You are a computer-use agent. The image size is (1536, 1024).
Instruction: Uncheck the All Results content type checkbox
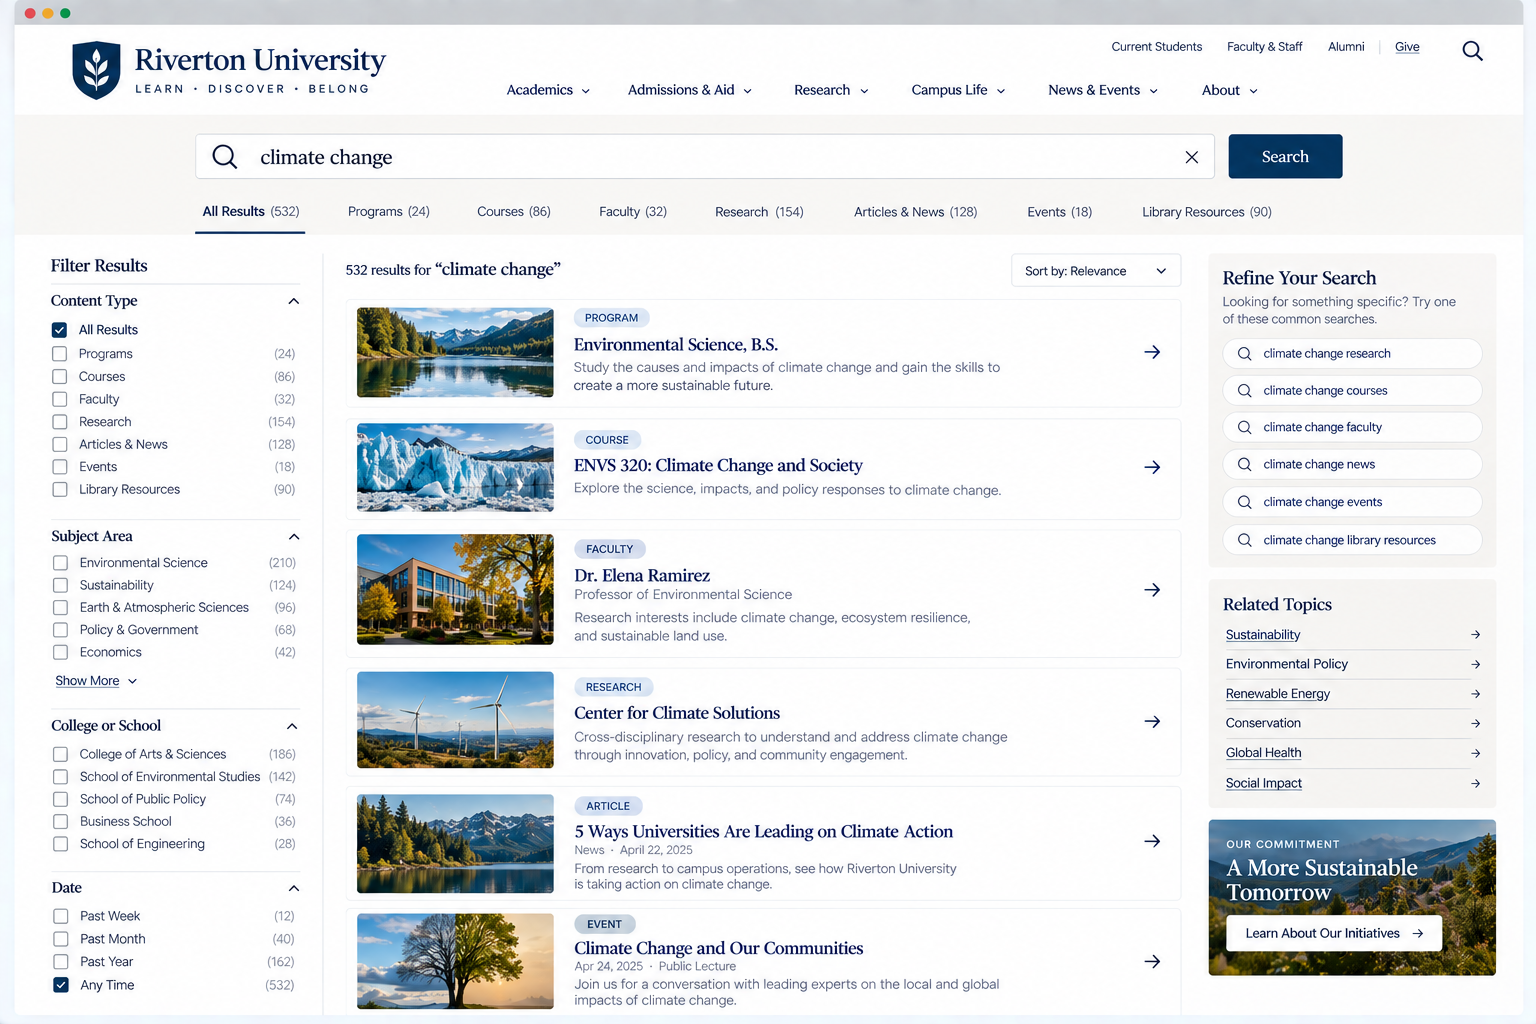pos(59,330)
